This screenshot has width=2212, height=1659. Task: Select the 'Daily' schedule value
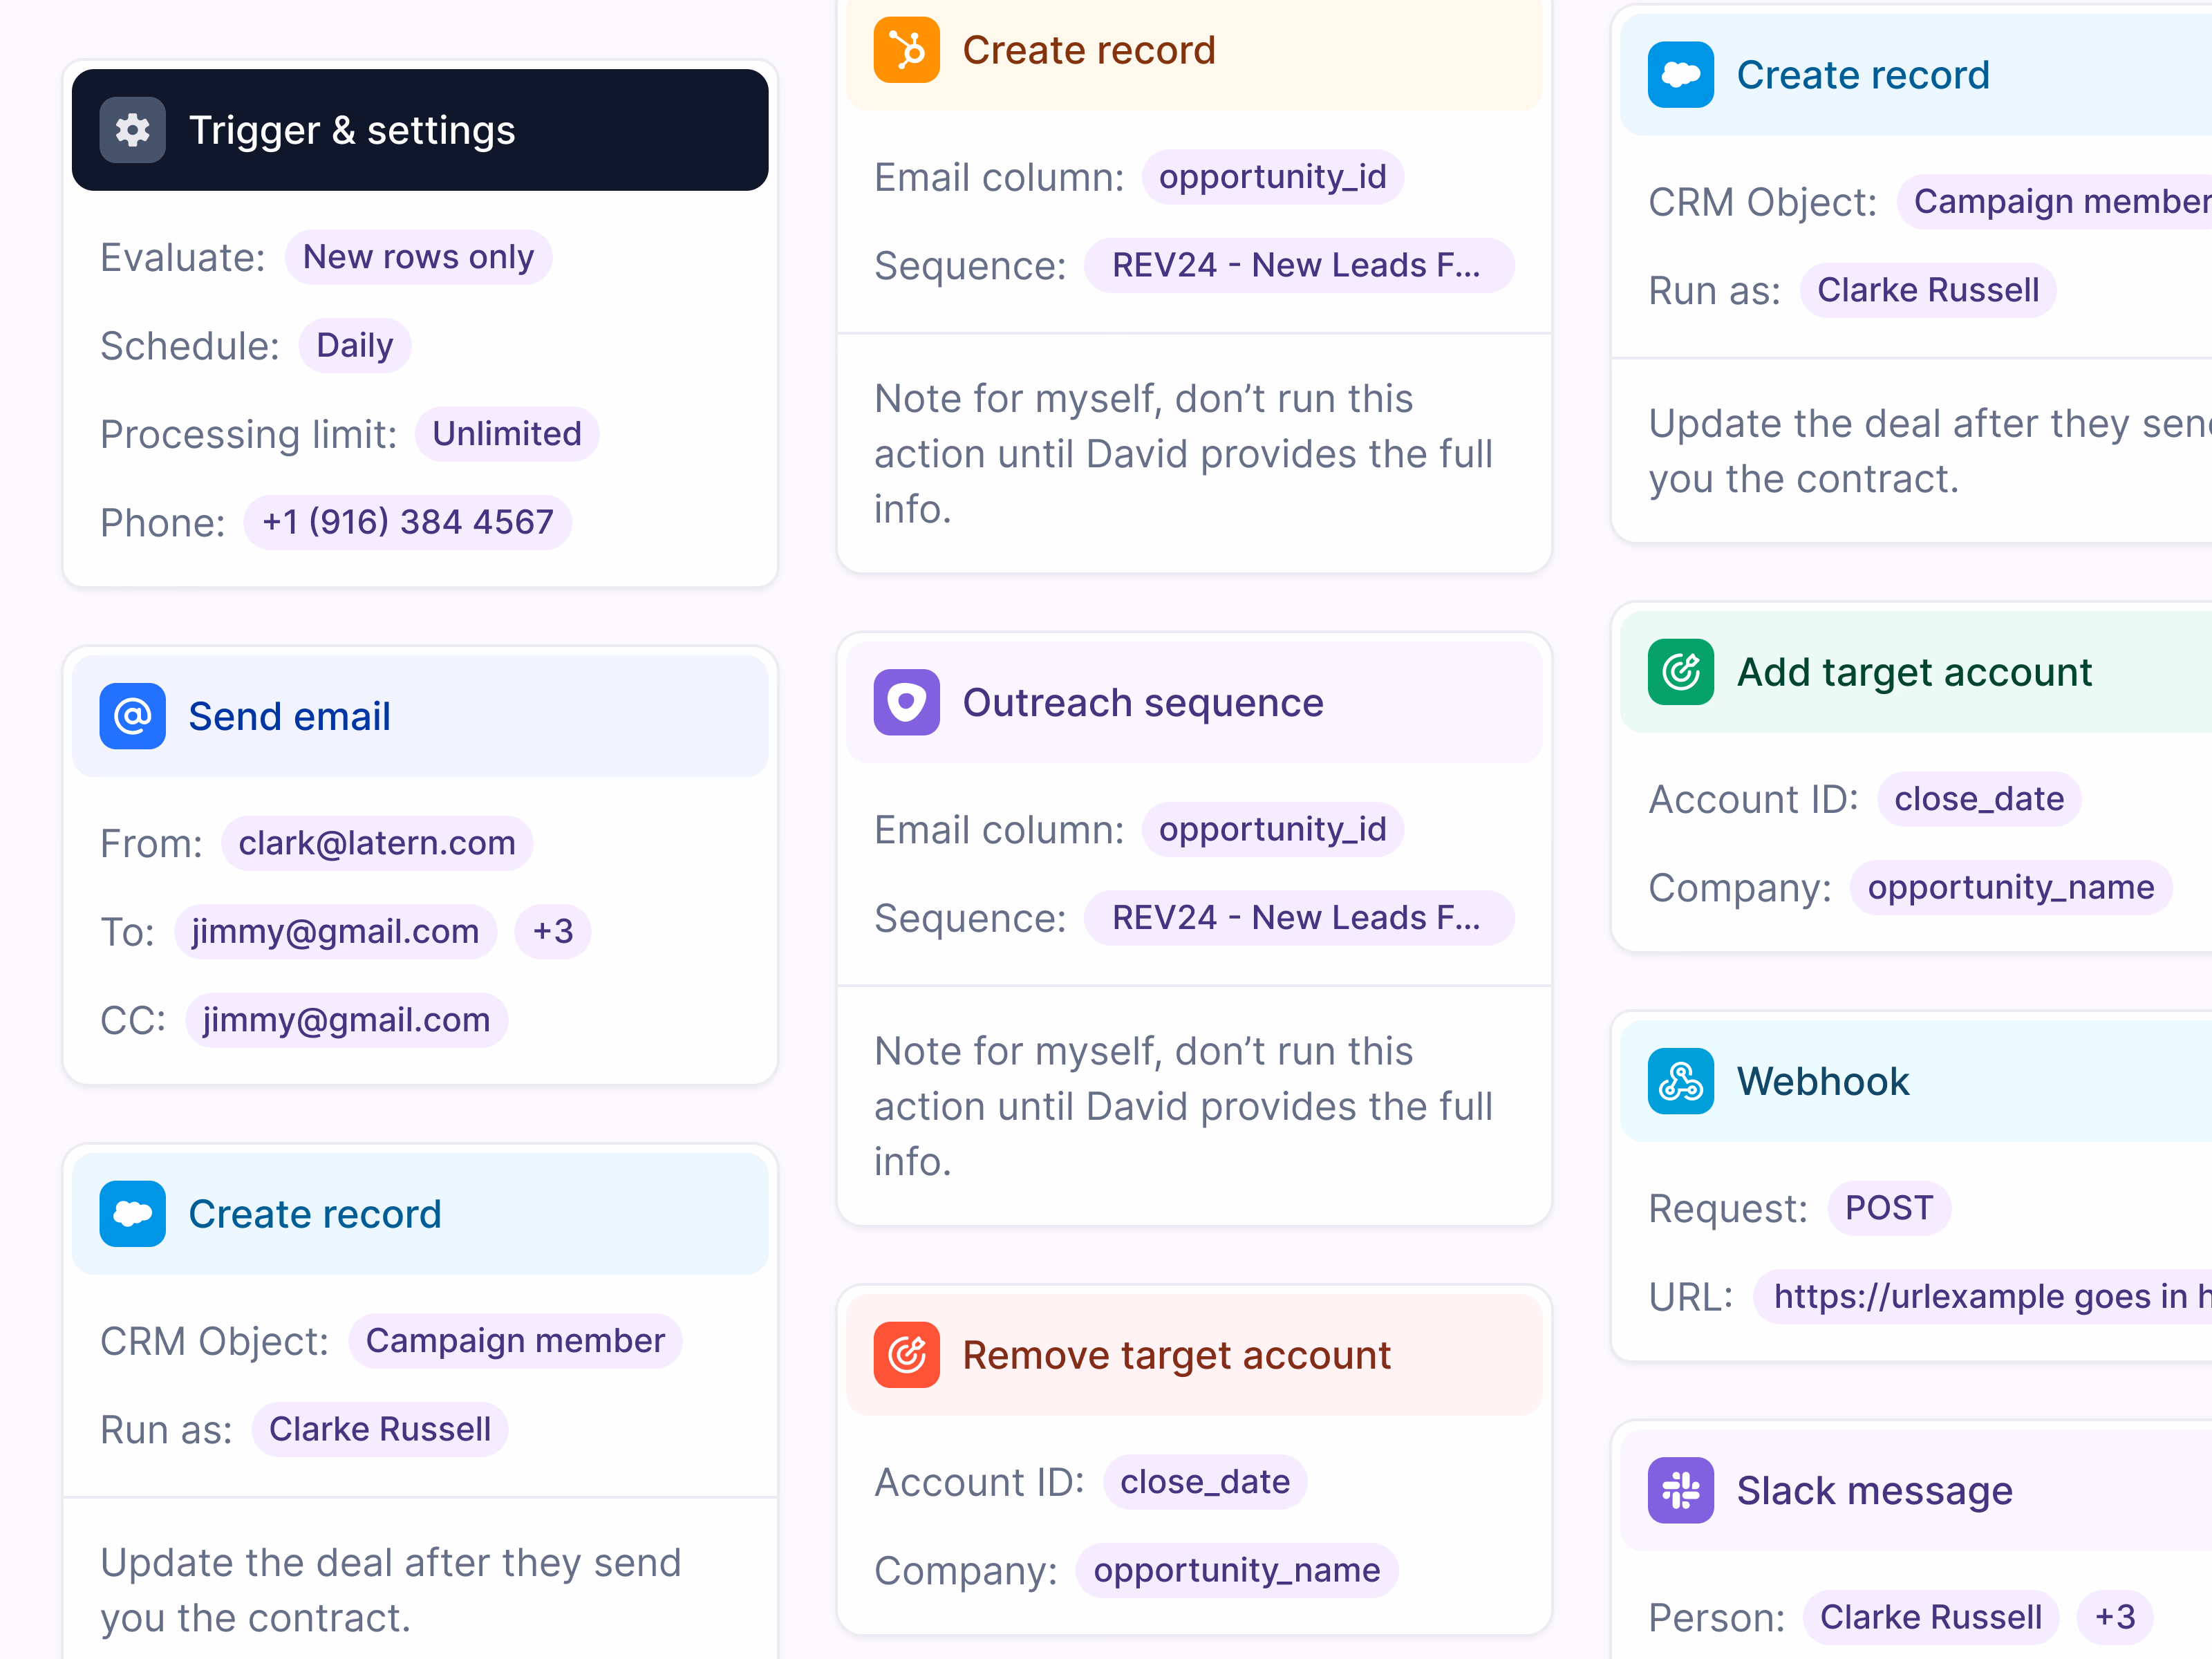355,346
